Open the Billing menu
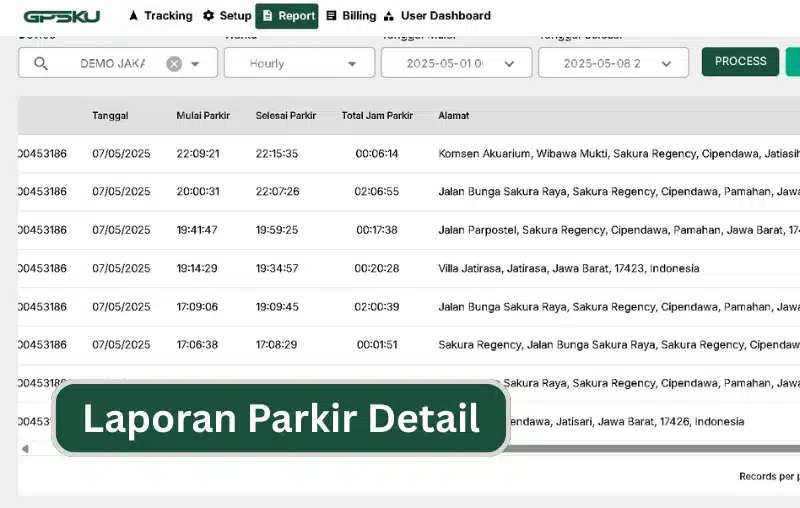The image size is (800, 508). tap(351, 16)
